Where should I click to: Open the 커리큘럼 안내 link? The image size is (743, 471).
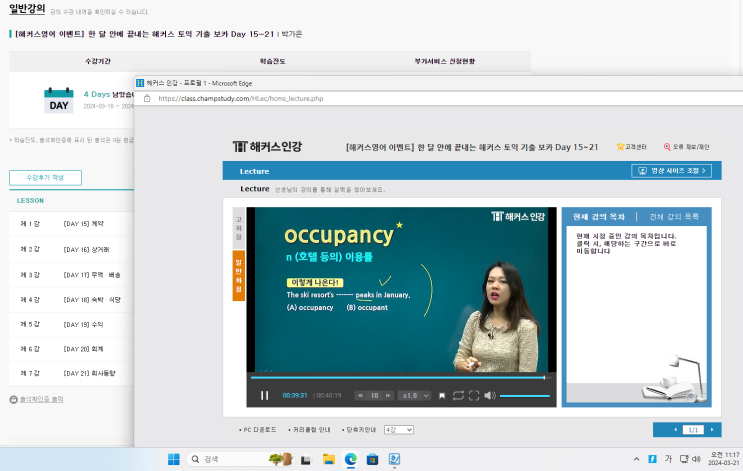309,430
